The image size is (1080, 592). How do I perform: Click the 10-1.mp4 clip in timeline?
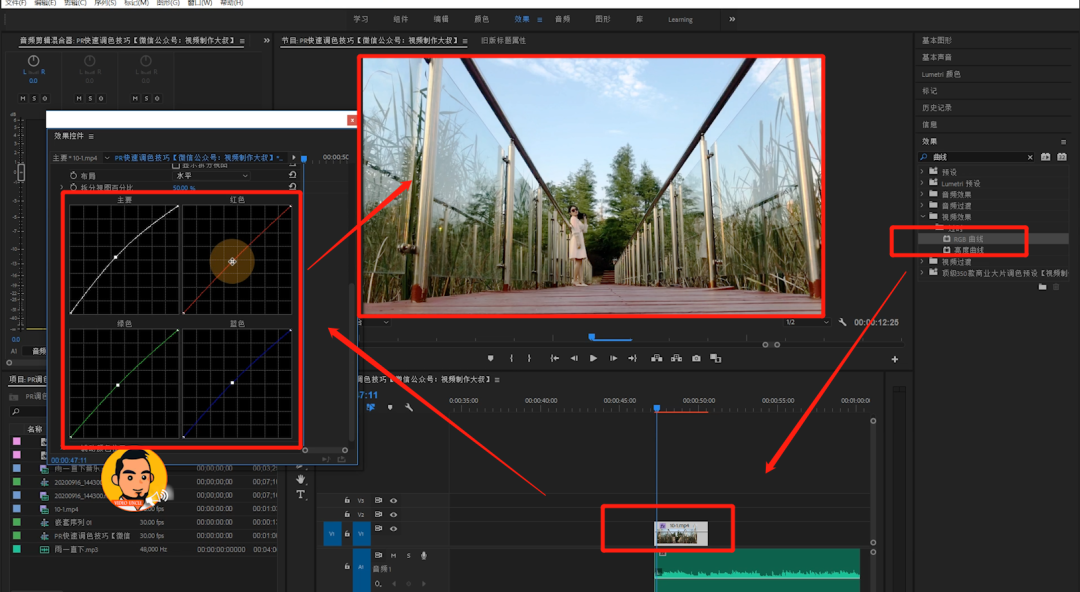tap(681, 533)
